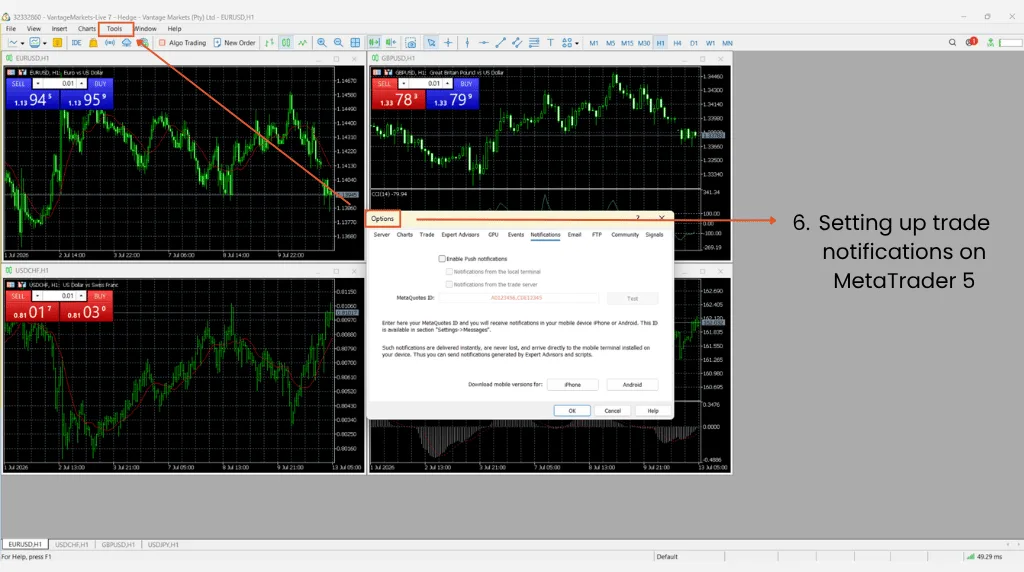Decrease GBPUSD lot size arrow
The width and height of the screenshot is (1024, 572).
[x=403, y=84]
